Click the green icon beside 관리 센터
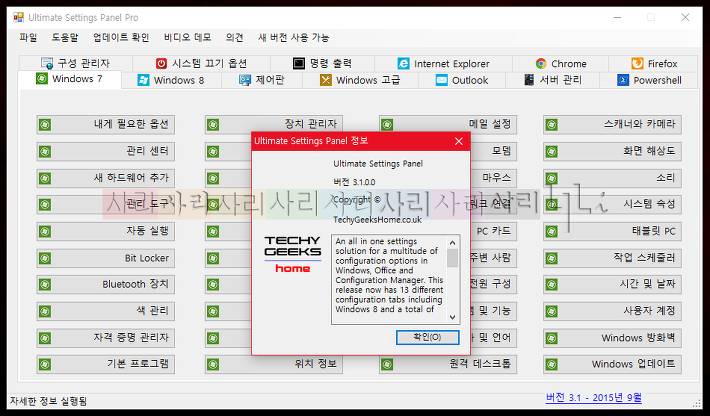The height and width of the screenshot is (416, 710). pyautogui.click(x=45, y=152)
